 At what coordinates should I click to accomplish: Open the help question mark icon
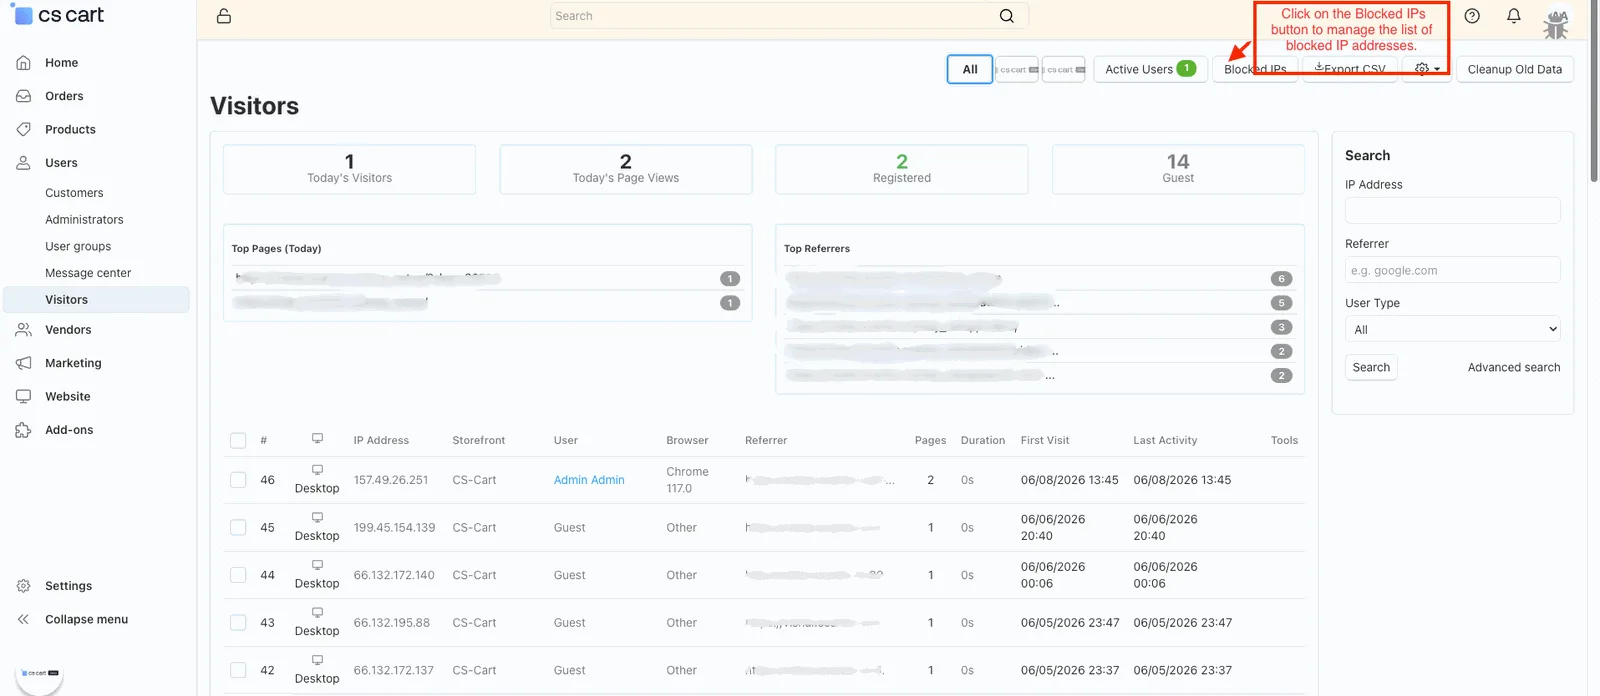pos(1472,16)
